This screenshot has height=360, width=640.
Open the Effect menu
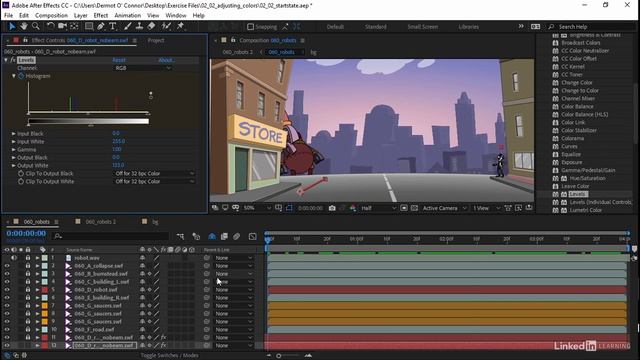coord(100,16)
